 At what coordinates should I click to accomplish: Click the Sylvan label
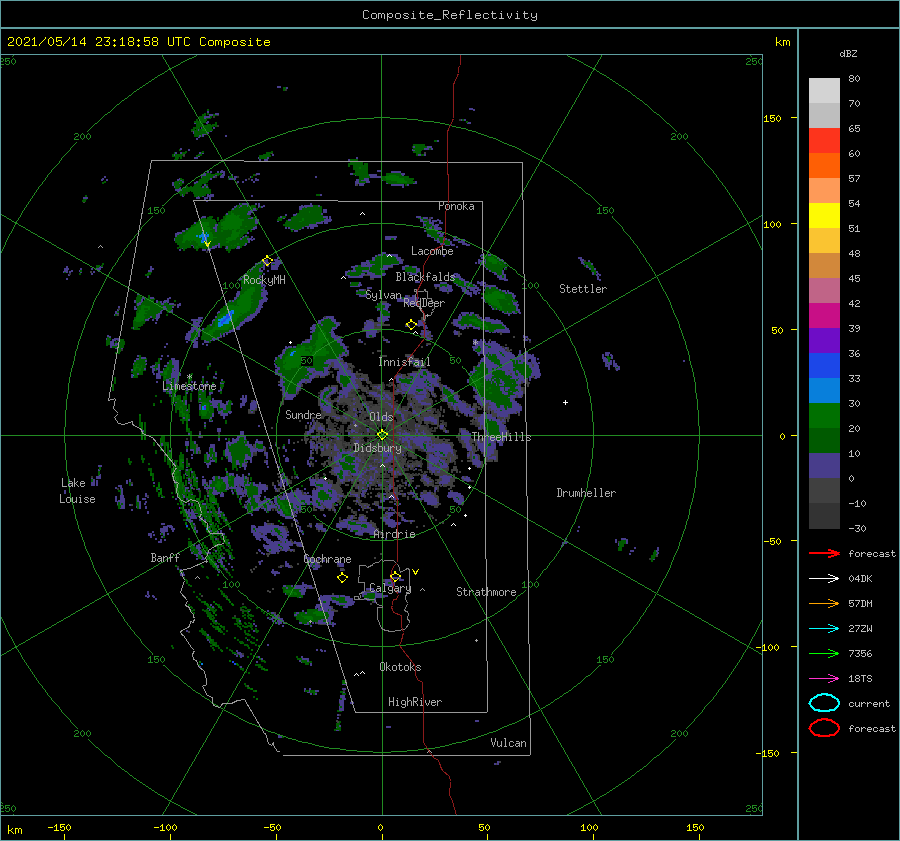pyautogui.click(x=383, y=295)
